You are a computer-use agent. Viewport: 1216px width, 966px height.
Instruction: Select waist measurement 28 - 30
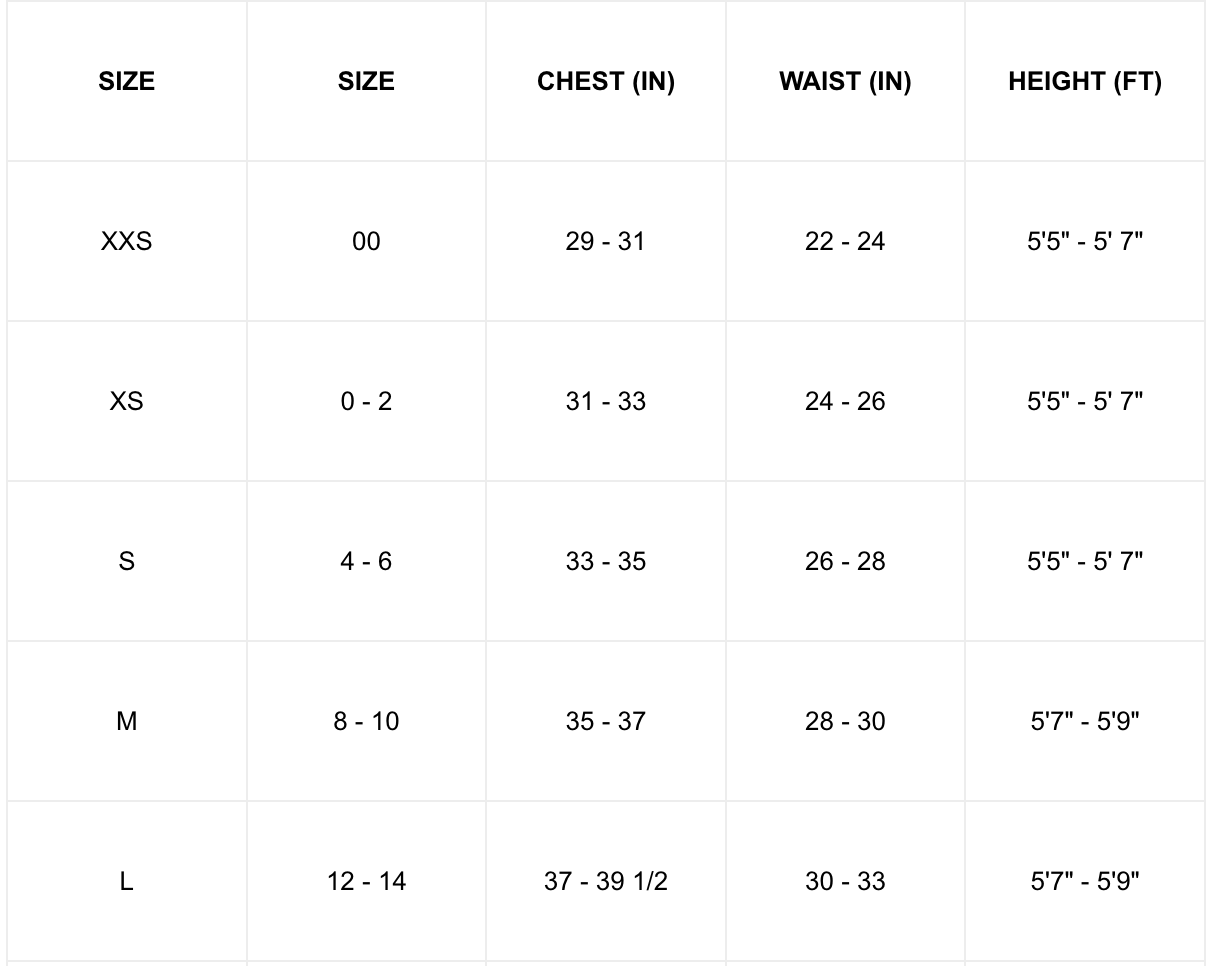pyautogui.click(x=845, y=721)
